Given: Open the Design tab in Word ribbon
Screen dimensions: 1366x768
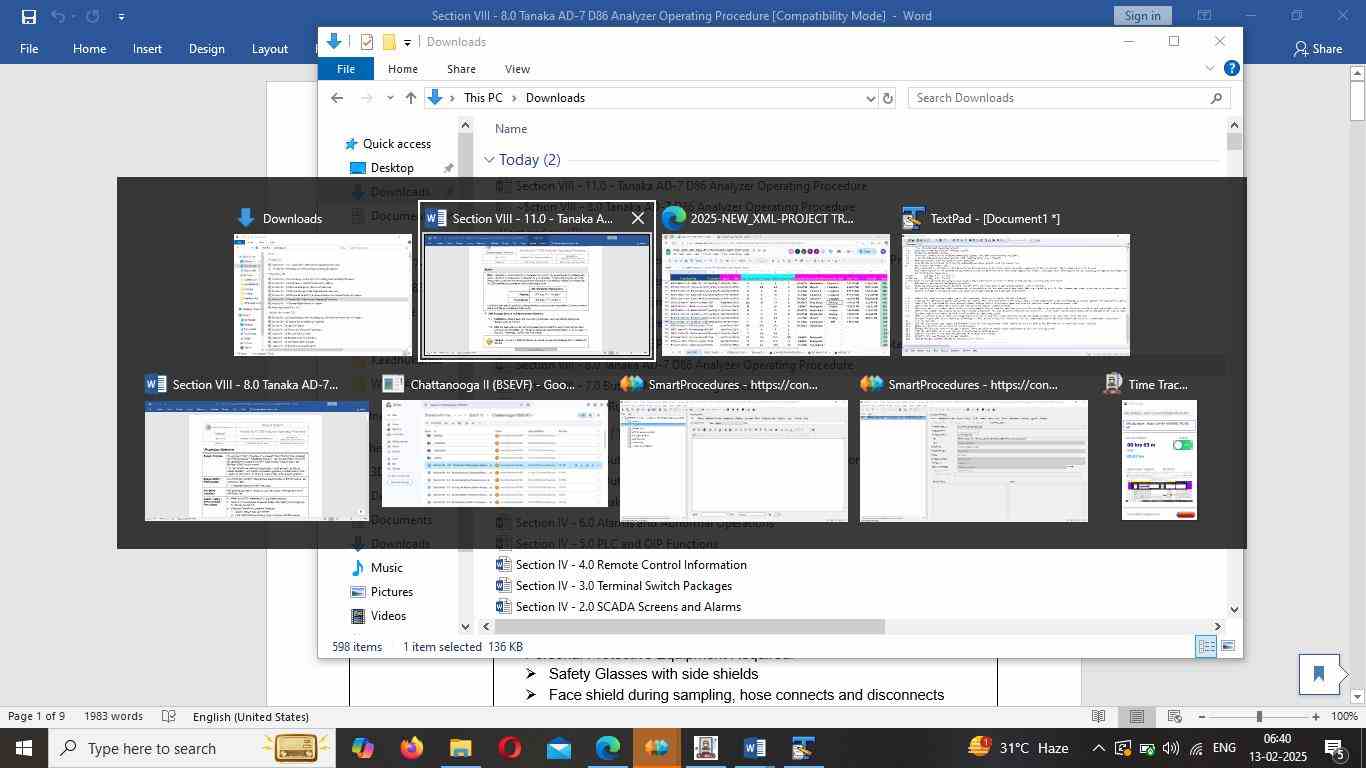Looking at the screenshot, I should point(206,48).
